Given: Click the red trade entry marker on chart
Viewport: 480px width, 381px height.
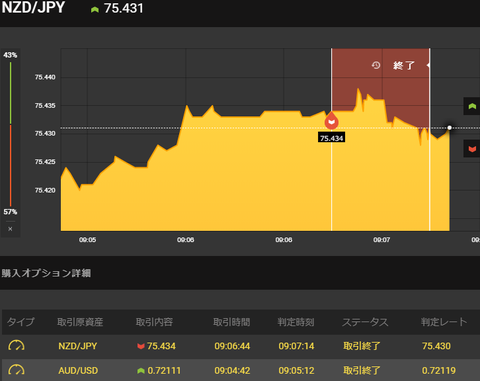Looking at the screenshot, I should pyautogui.click(x=331, y=121).
